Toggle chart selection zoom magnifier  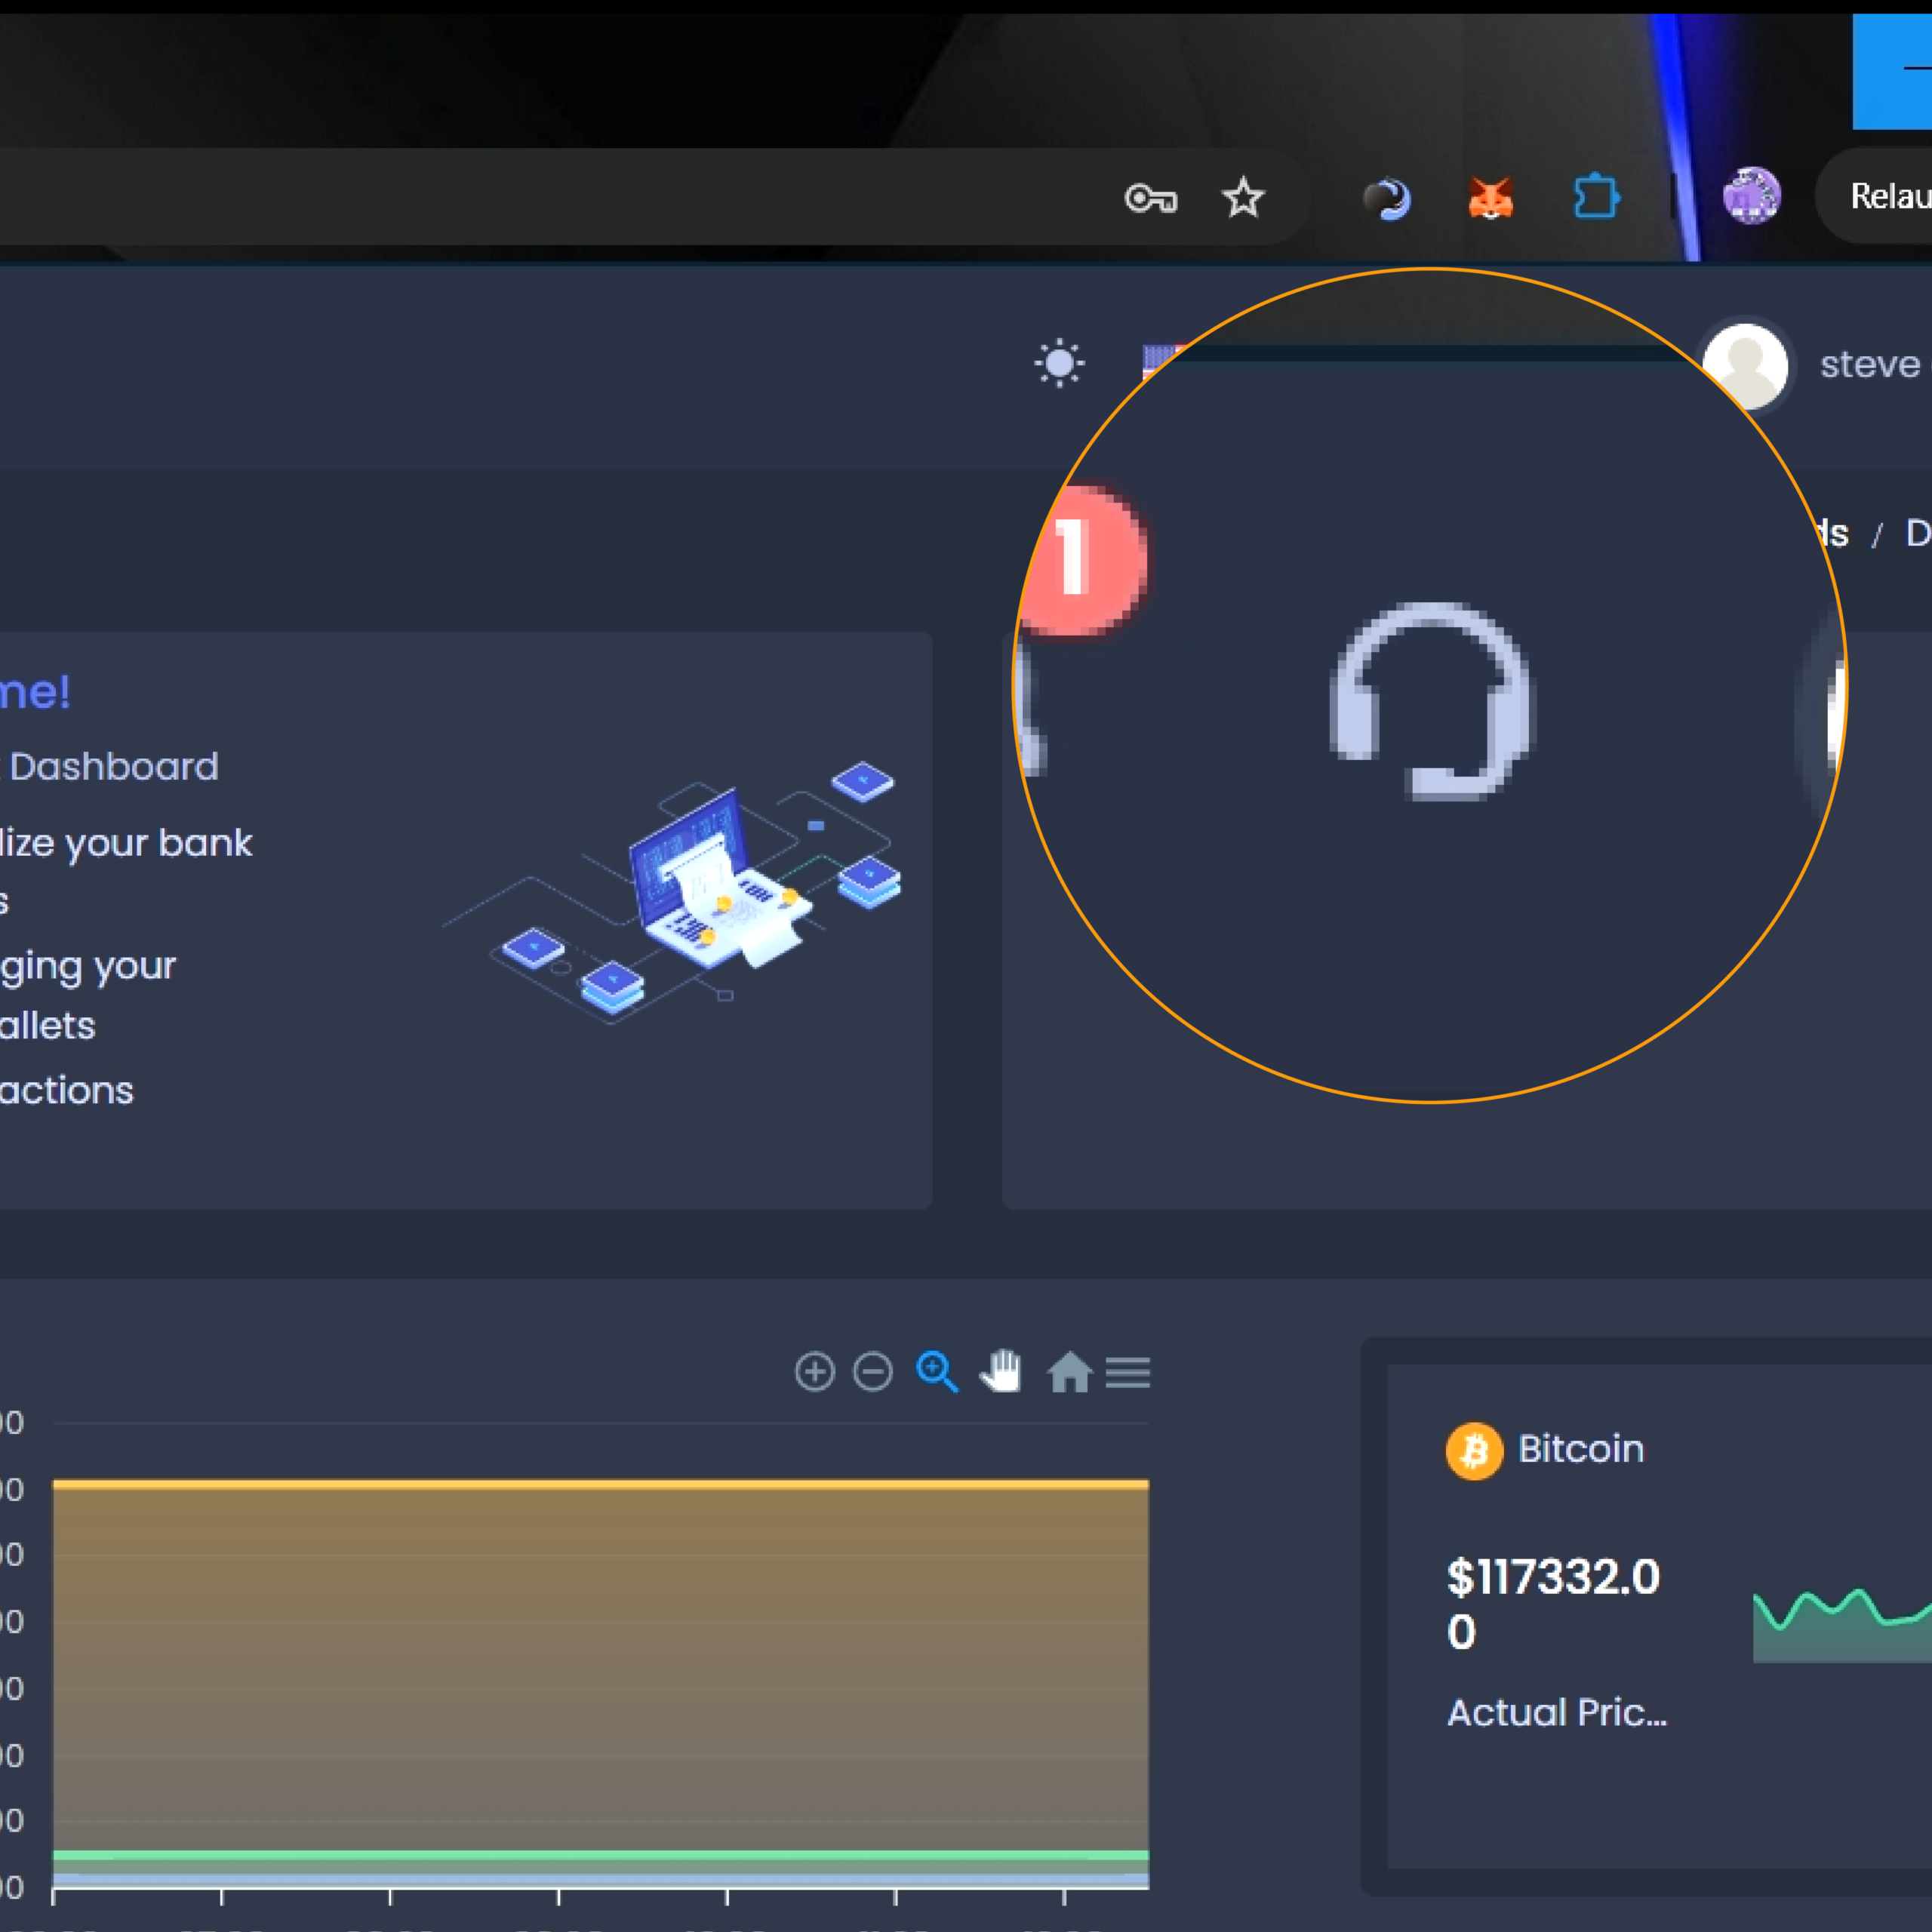937,1371
